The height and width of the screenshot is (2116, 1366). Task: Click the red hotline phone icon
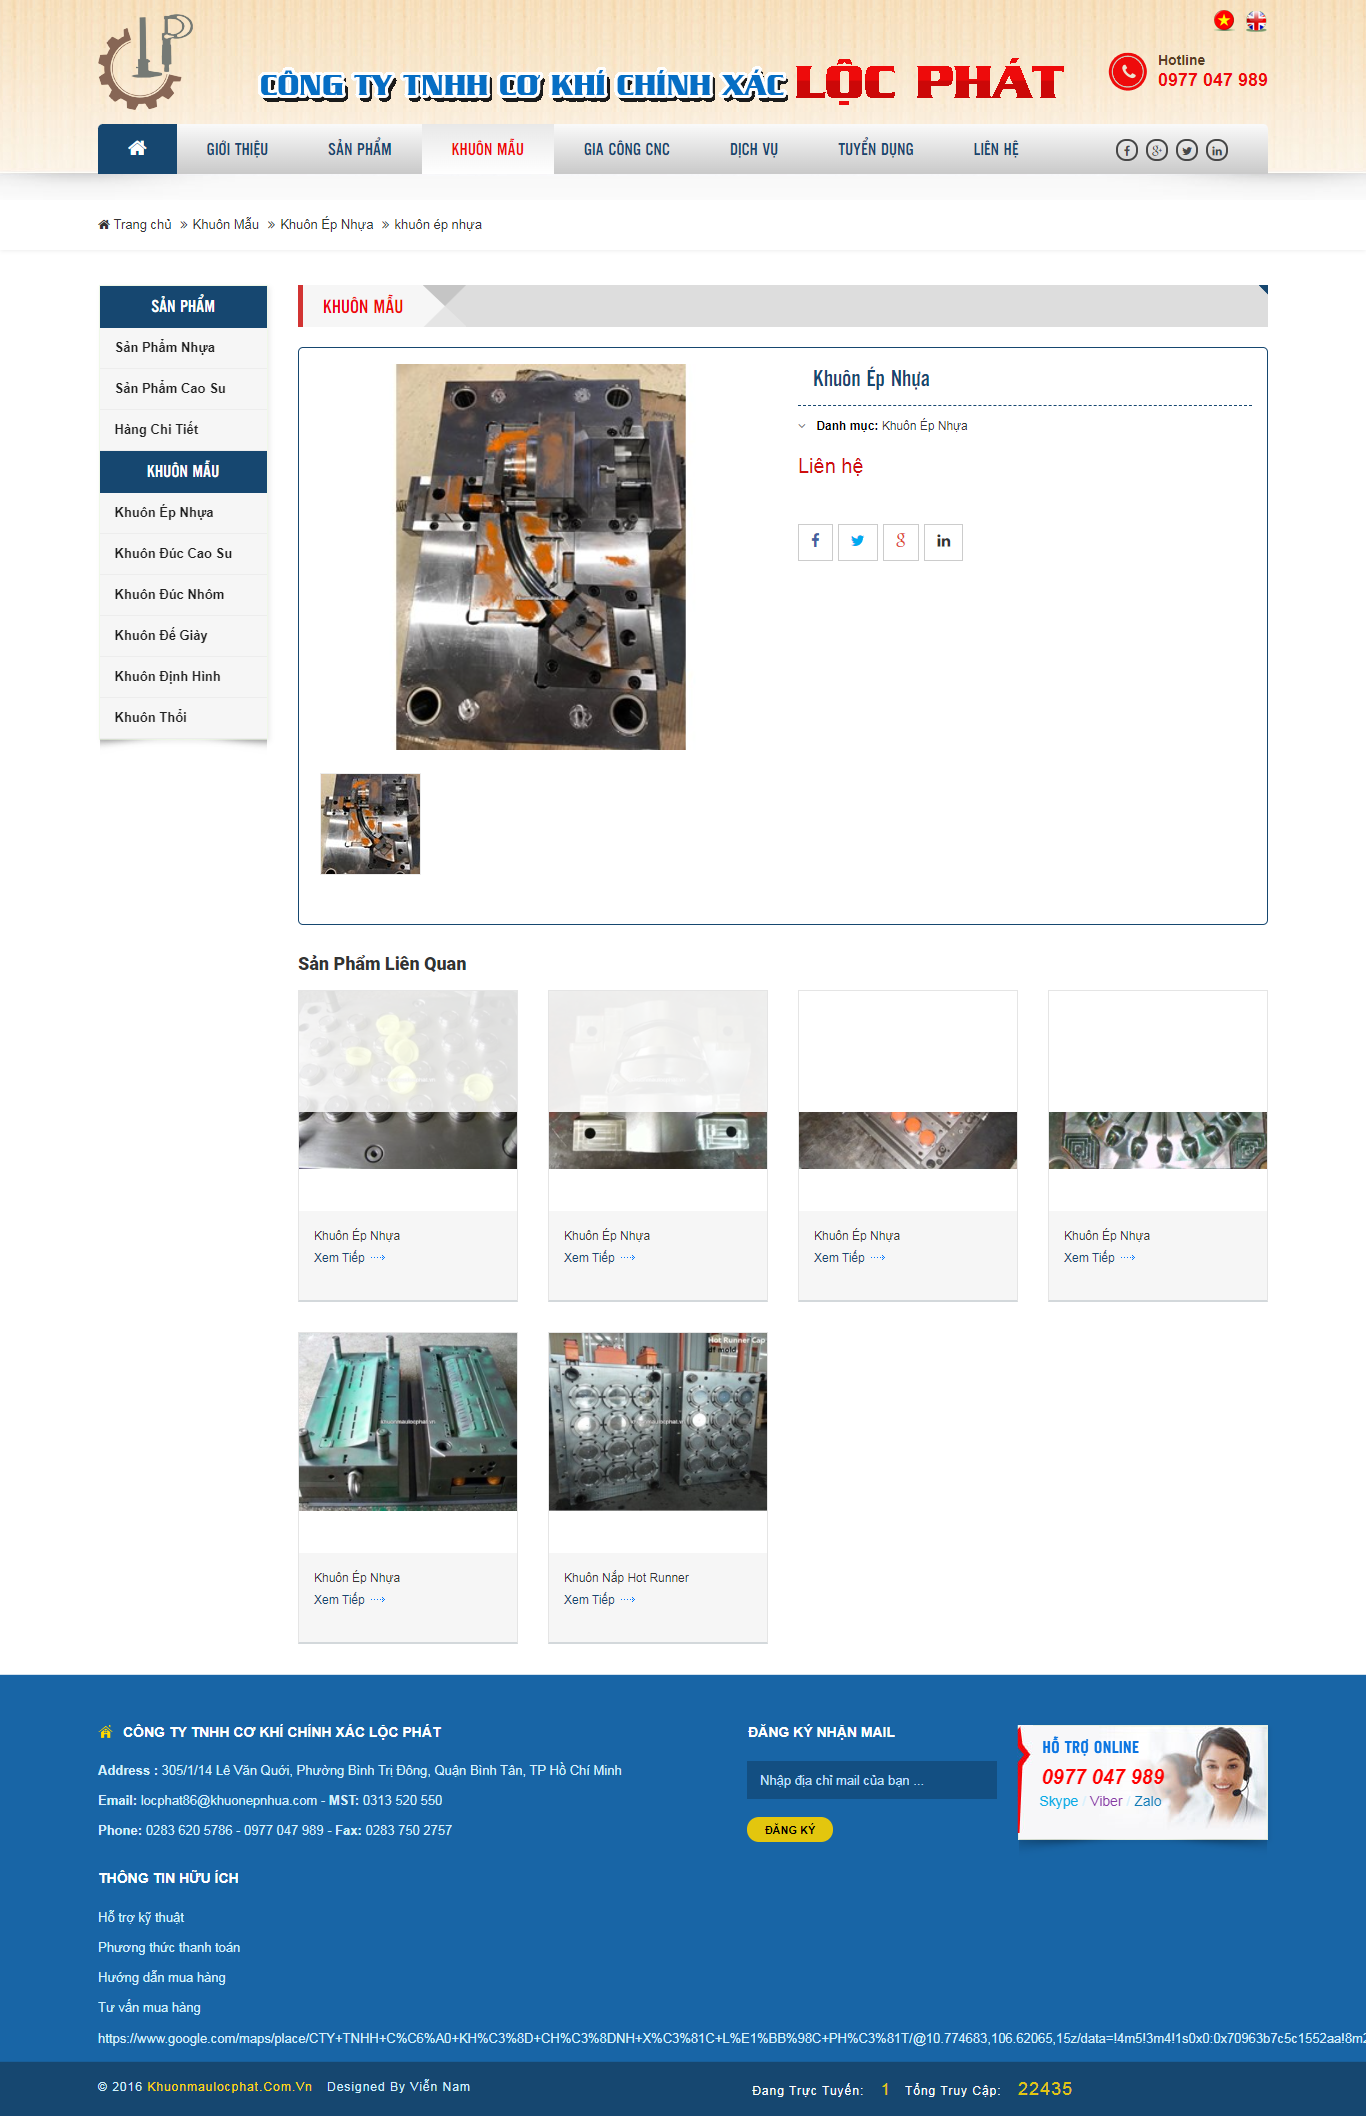click(x=1127, y=71)
